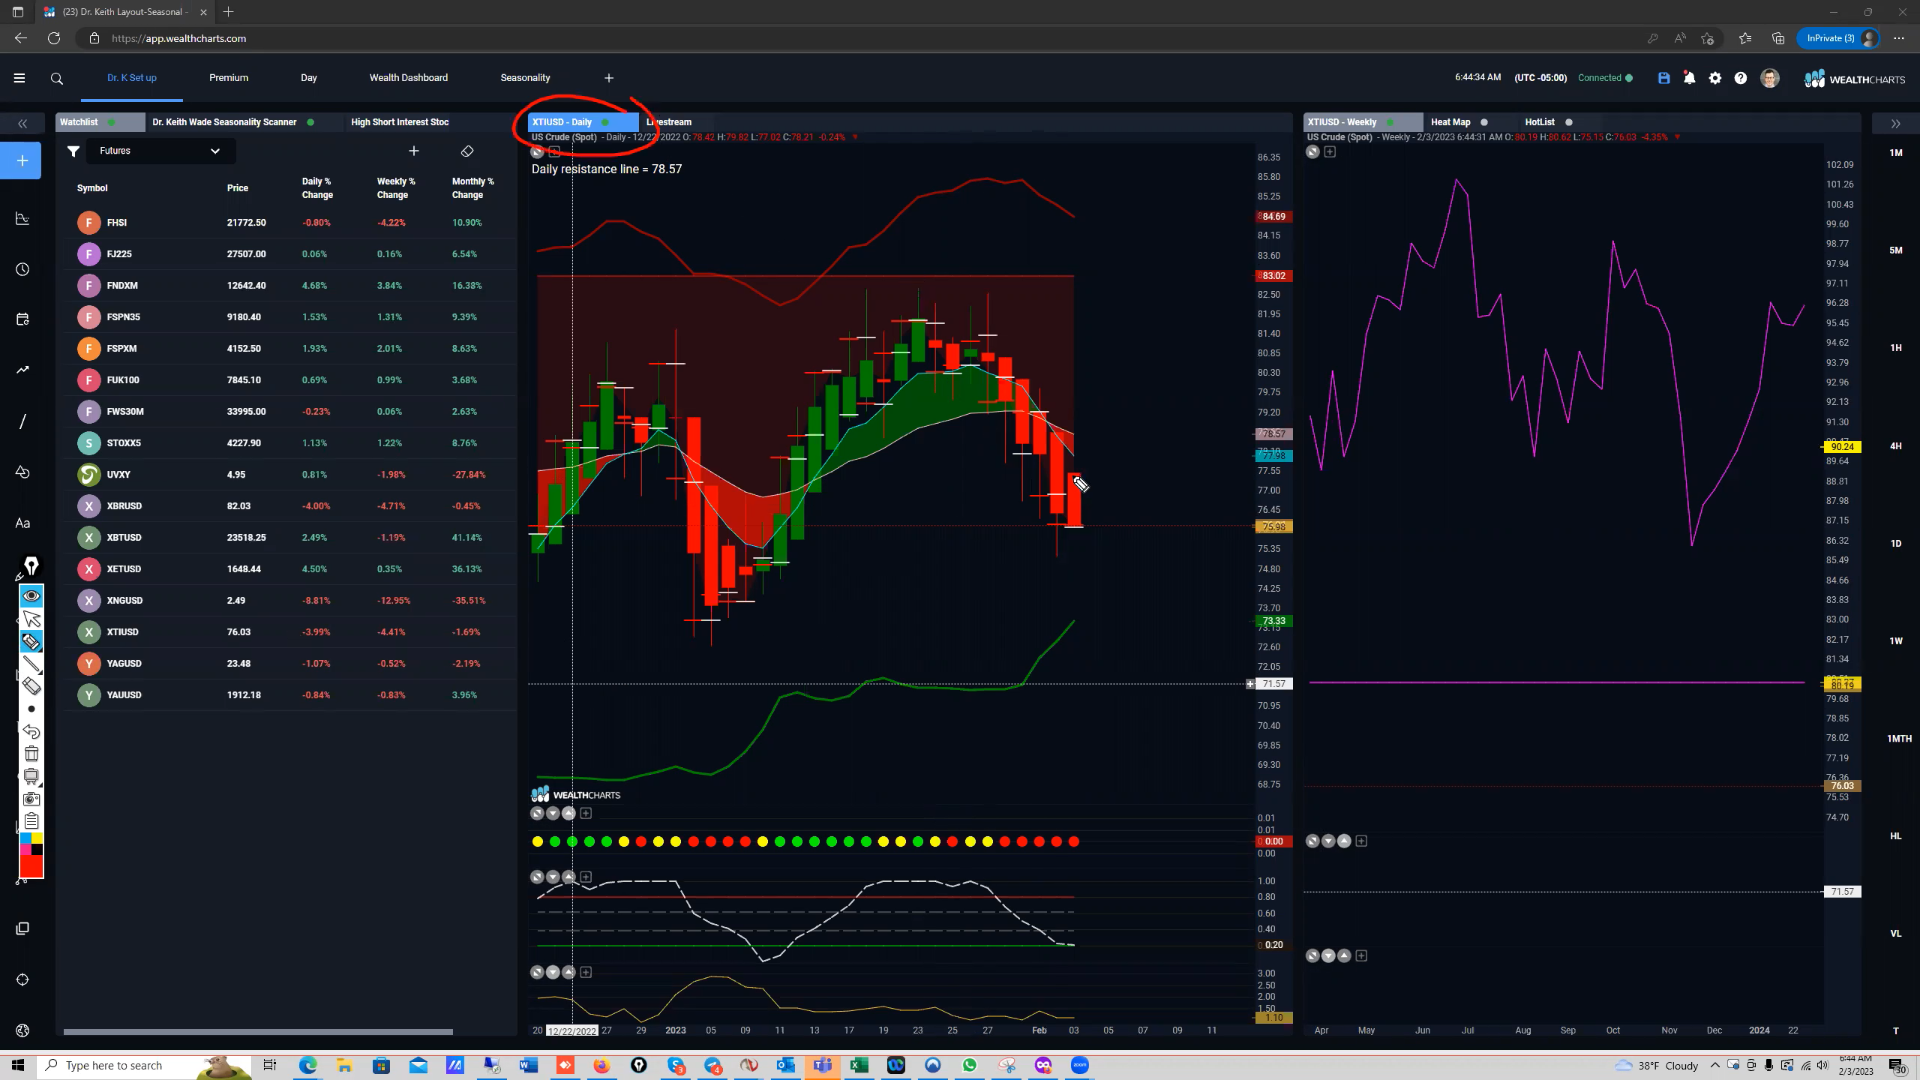Select the trend line tool in sidebar
The height and width of the screenshot is (1080, 1920).
[x=22, y=370]
